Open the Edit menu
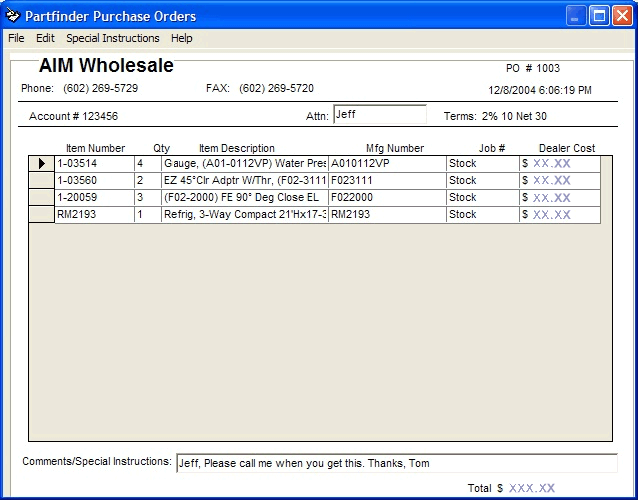The width and height of the screenshot is (638, 500). [x=45, y=38]
